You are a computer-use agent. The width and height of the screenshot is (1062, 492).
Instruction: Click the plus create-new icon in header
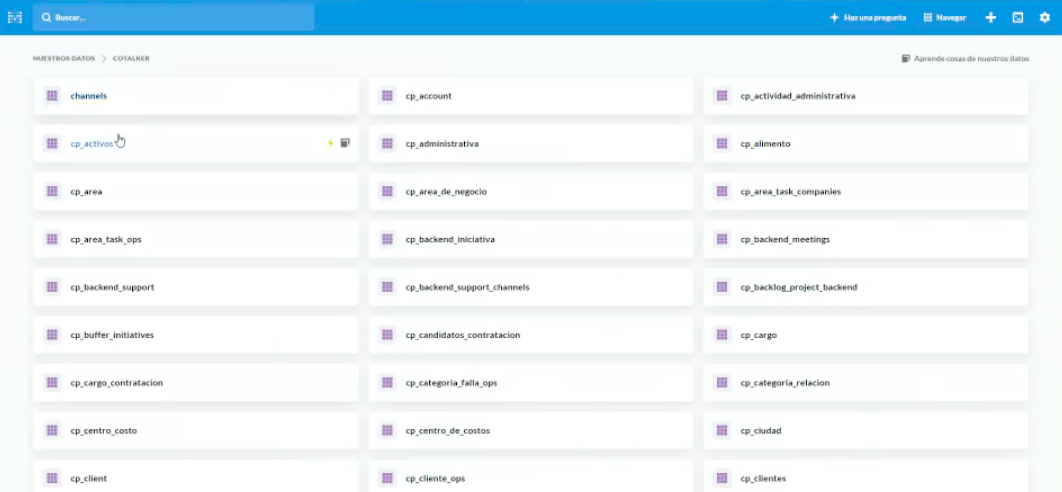click(991, 18)
